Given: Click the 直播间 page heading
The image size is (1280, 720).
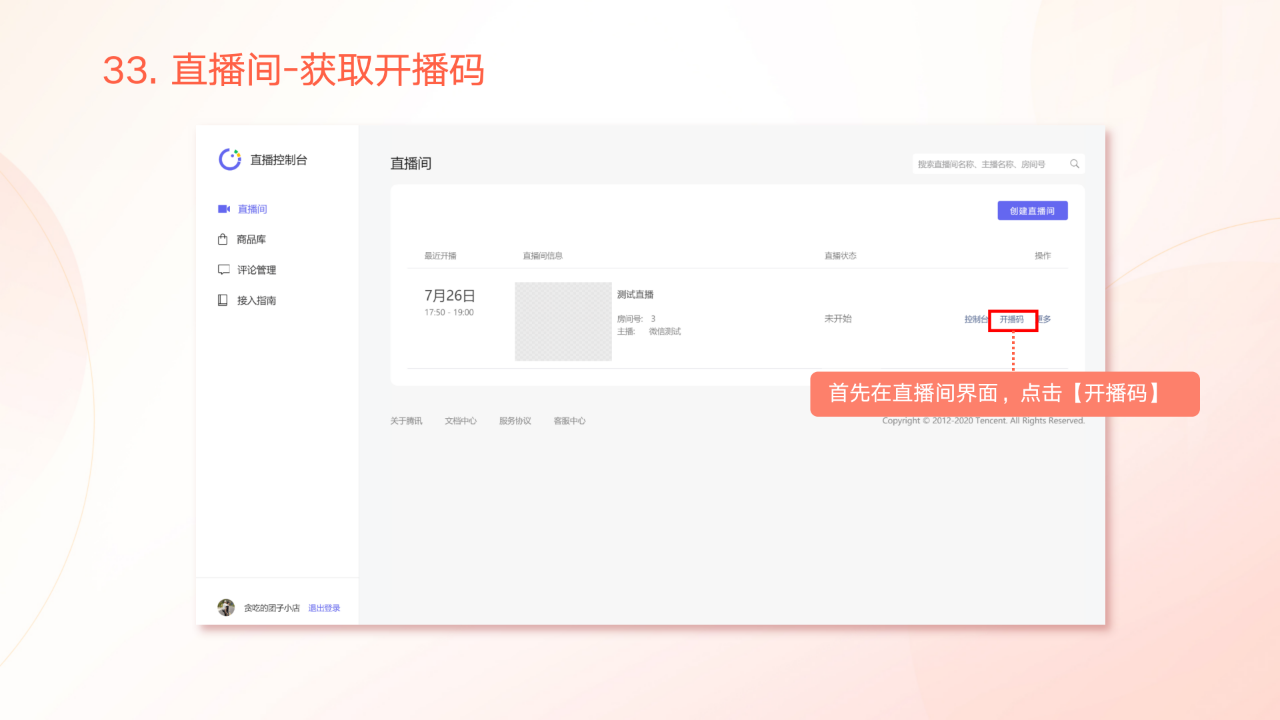Looking at the screenshot, I should point(411,164).
